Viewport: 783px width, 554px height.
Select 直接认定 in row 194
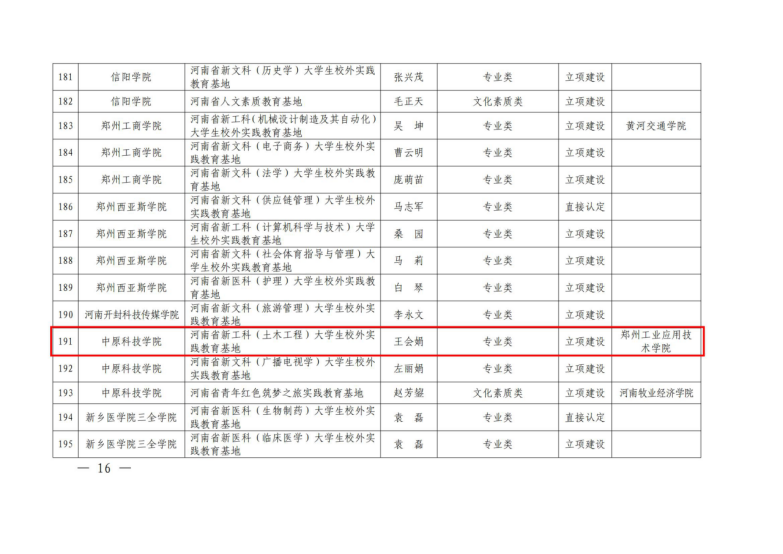click(585, 417)
